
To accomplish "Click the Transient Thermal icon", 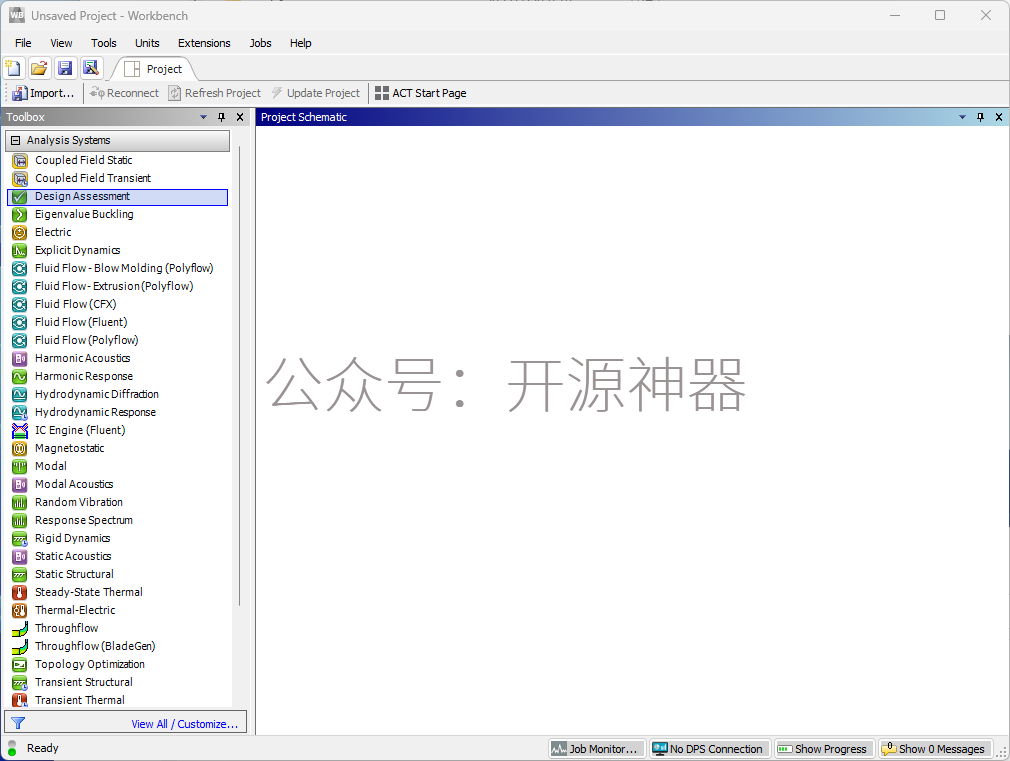I will tap(20, 700).
